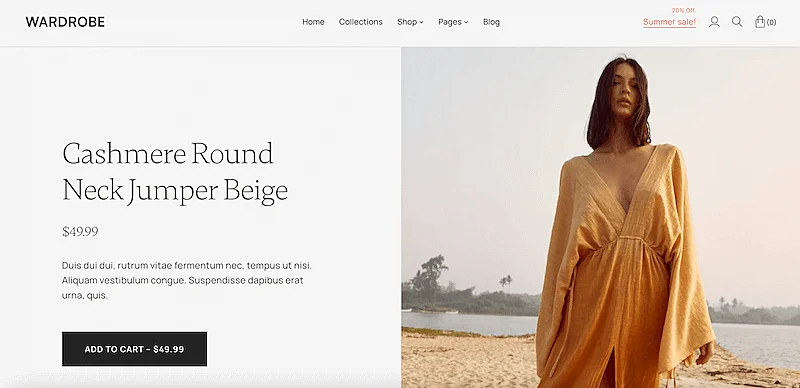Click the 20% Off label
Screen dimensions: 800x388
point(684,10)
